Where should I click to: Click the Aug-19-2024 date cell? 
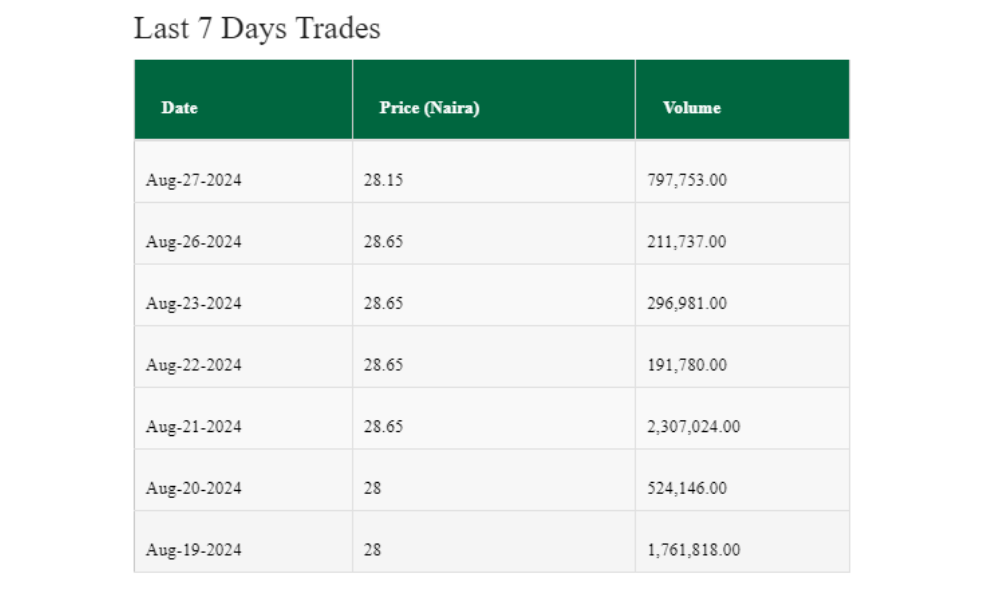[194, 550]
